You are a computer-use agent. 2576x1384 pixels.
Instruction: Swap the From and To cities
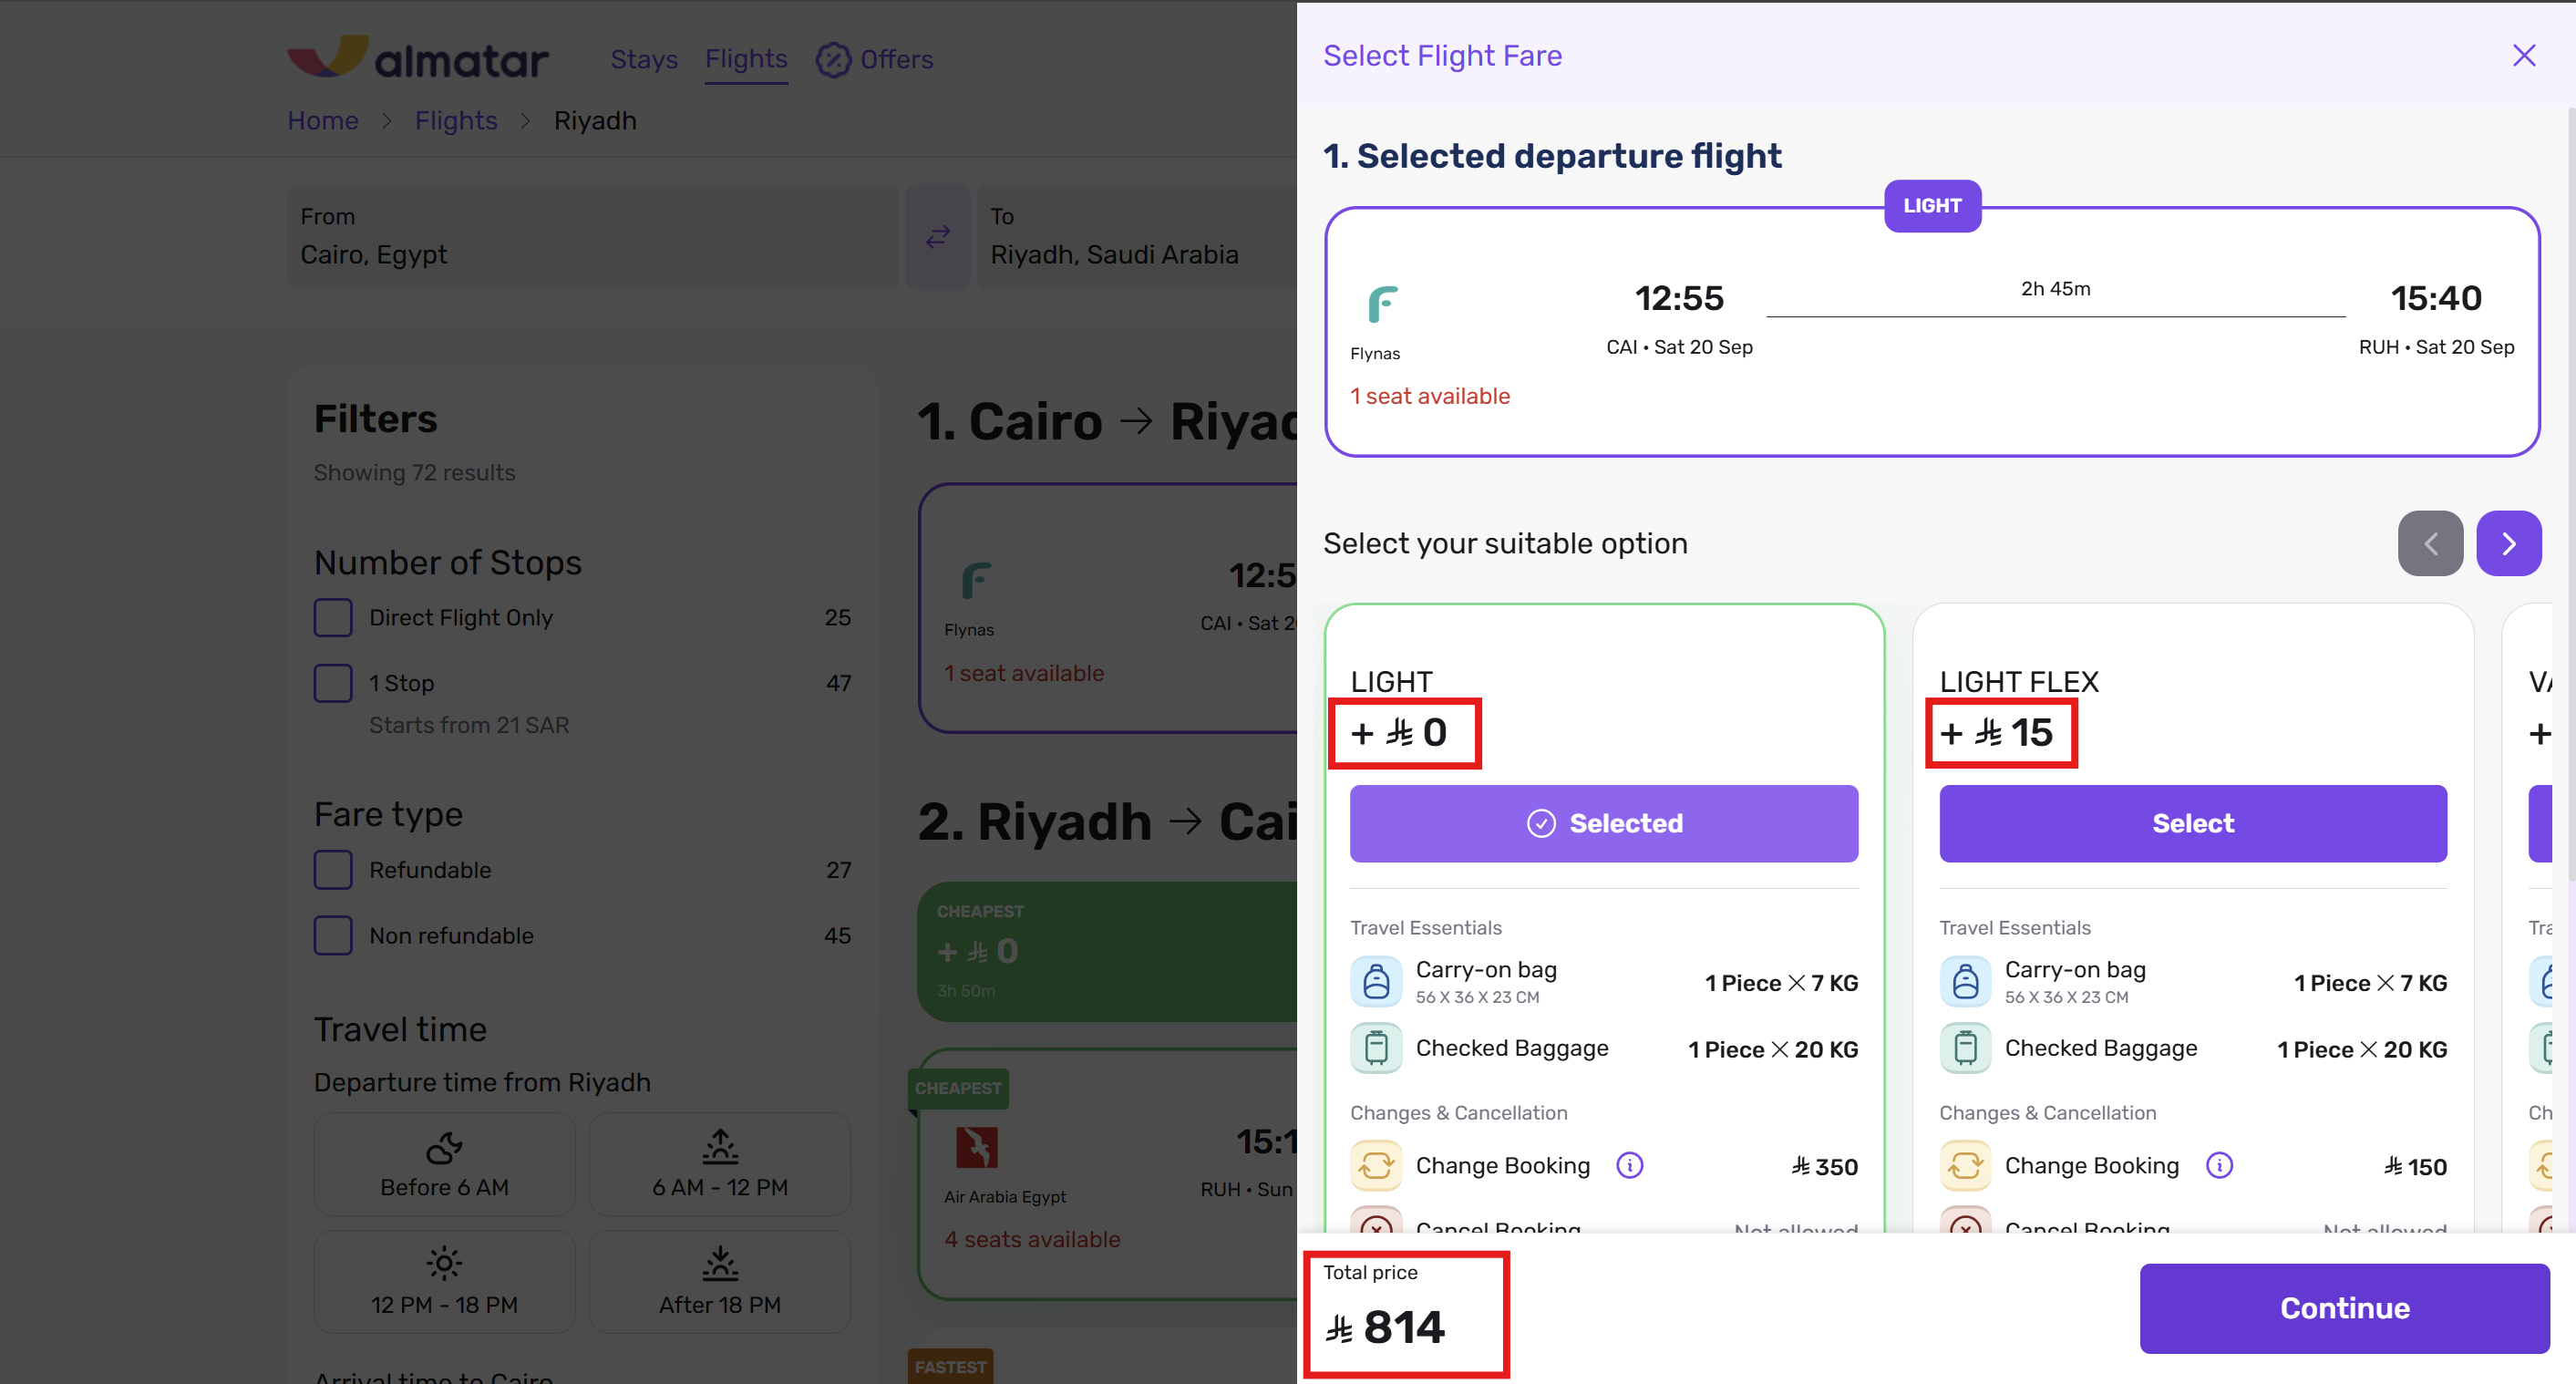(937, 237)
